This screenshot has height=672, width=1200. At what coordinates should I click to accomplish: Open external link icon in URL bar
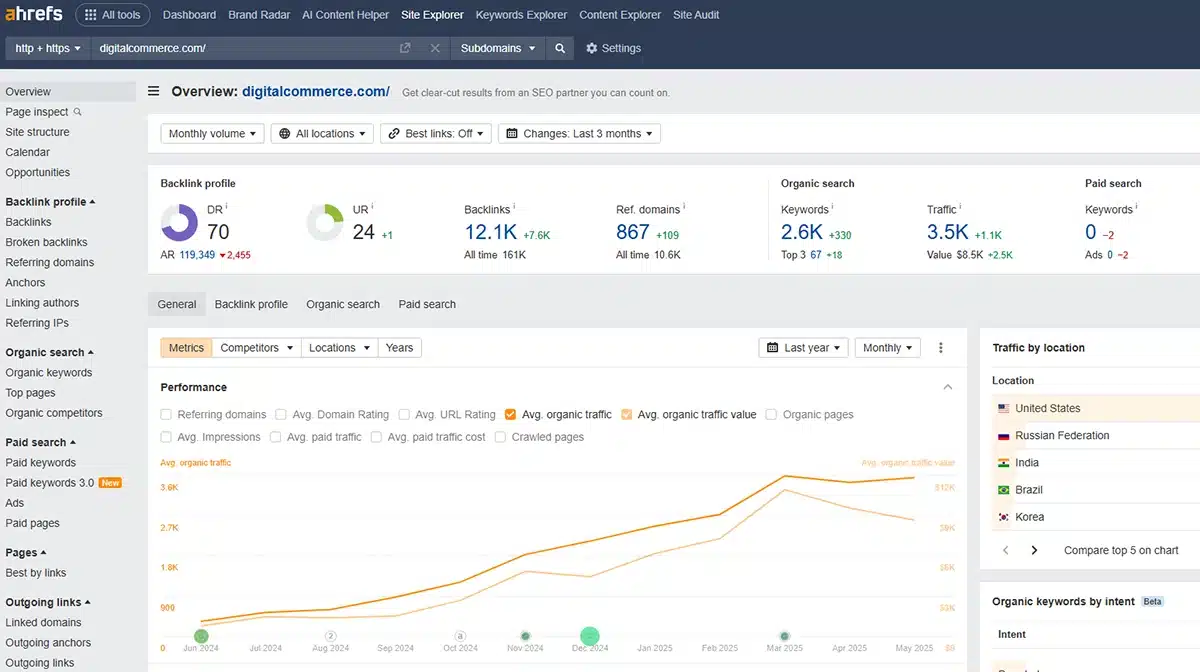pos(405,48)
